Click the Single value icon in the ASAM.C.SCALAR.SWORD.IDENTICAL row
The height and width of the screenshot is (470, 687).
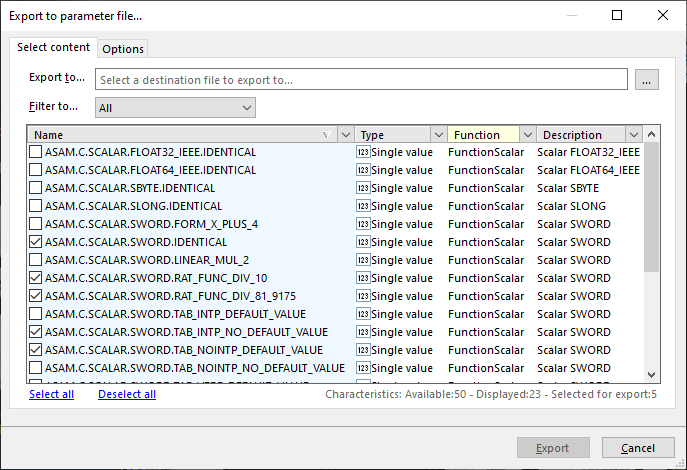click(363, 242)
